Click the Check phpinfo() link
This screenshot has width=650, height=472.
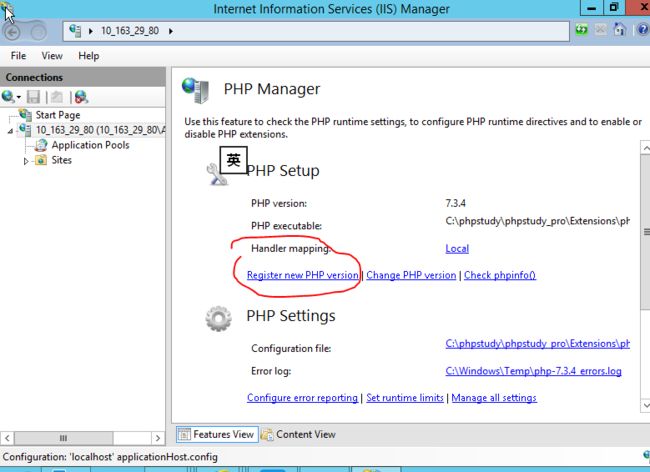tap(500, 275)
